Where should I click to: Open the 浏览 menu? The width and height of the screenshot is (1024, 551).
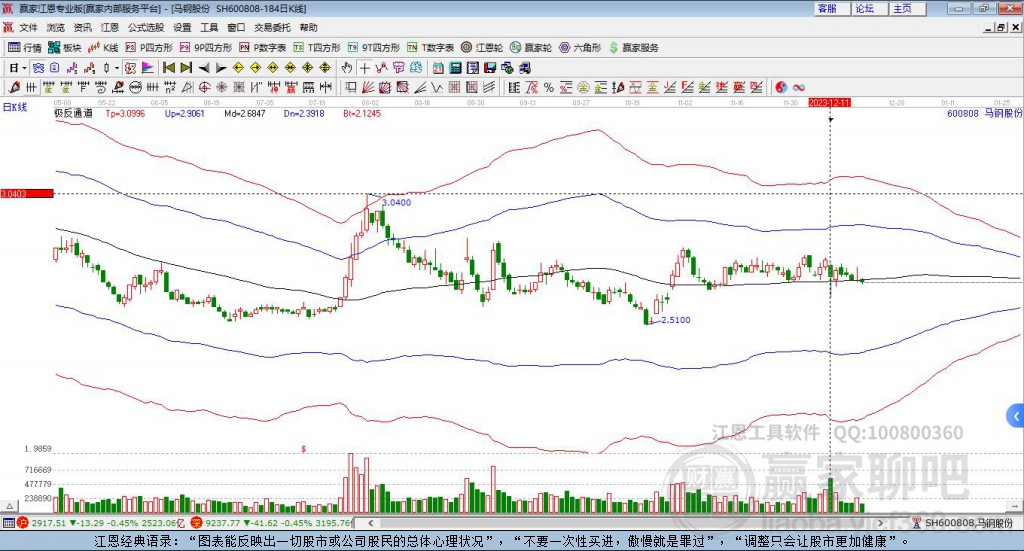(56, 27)
